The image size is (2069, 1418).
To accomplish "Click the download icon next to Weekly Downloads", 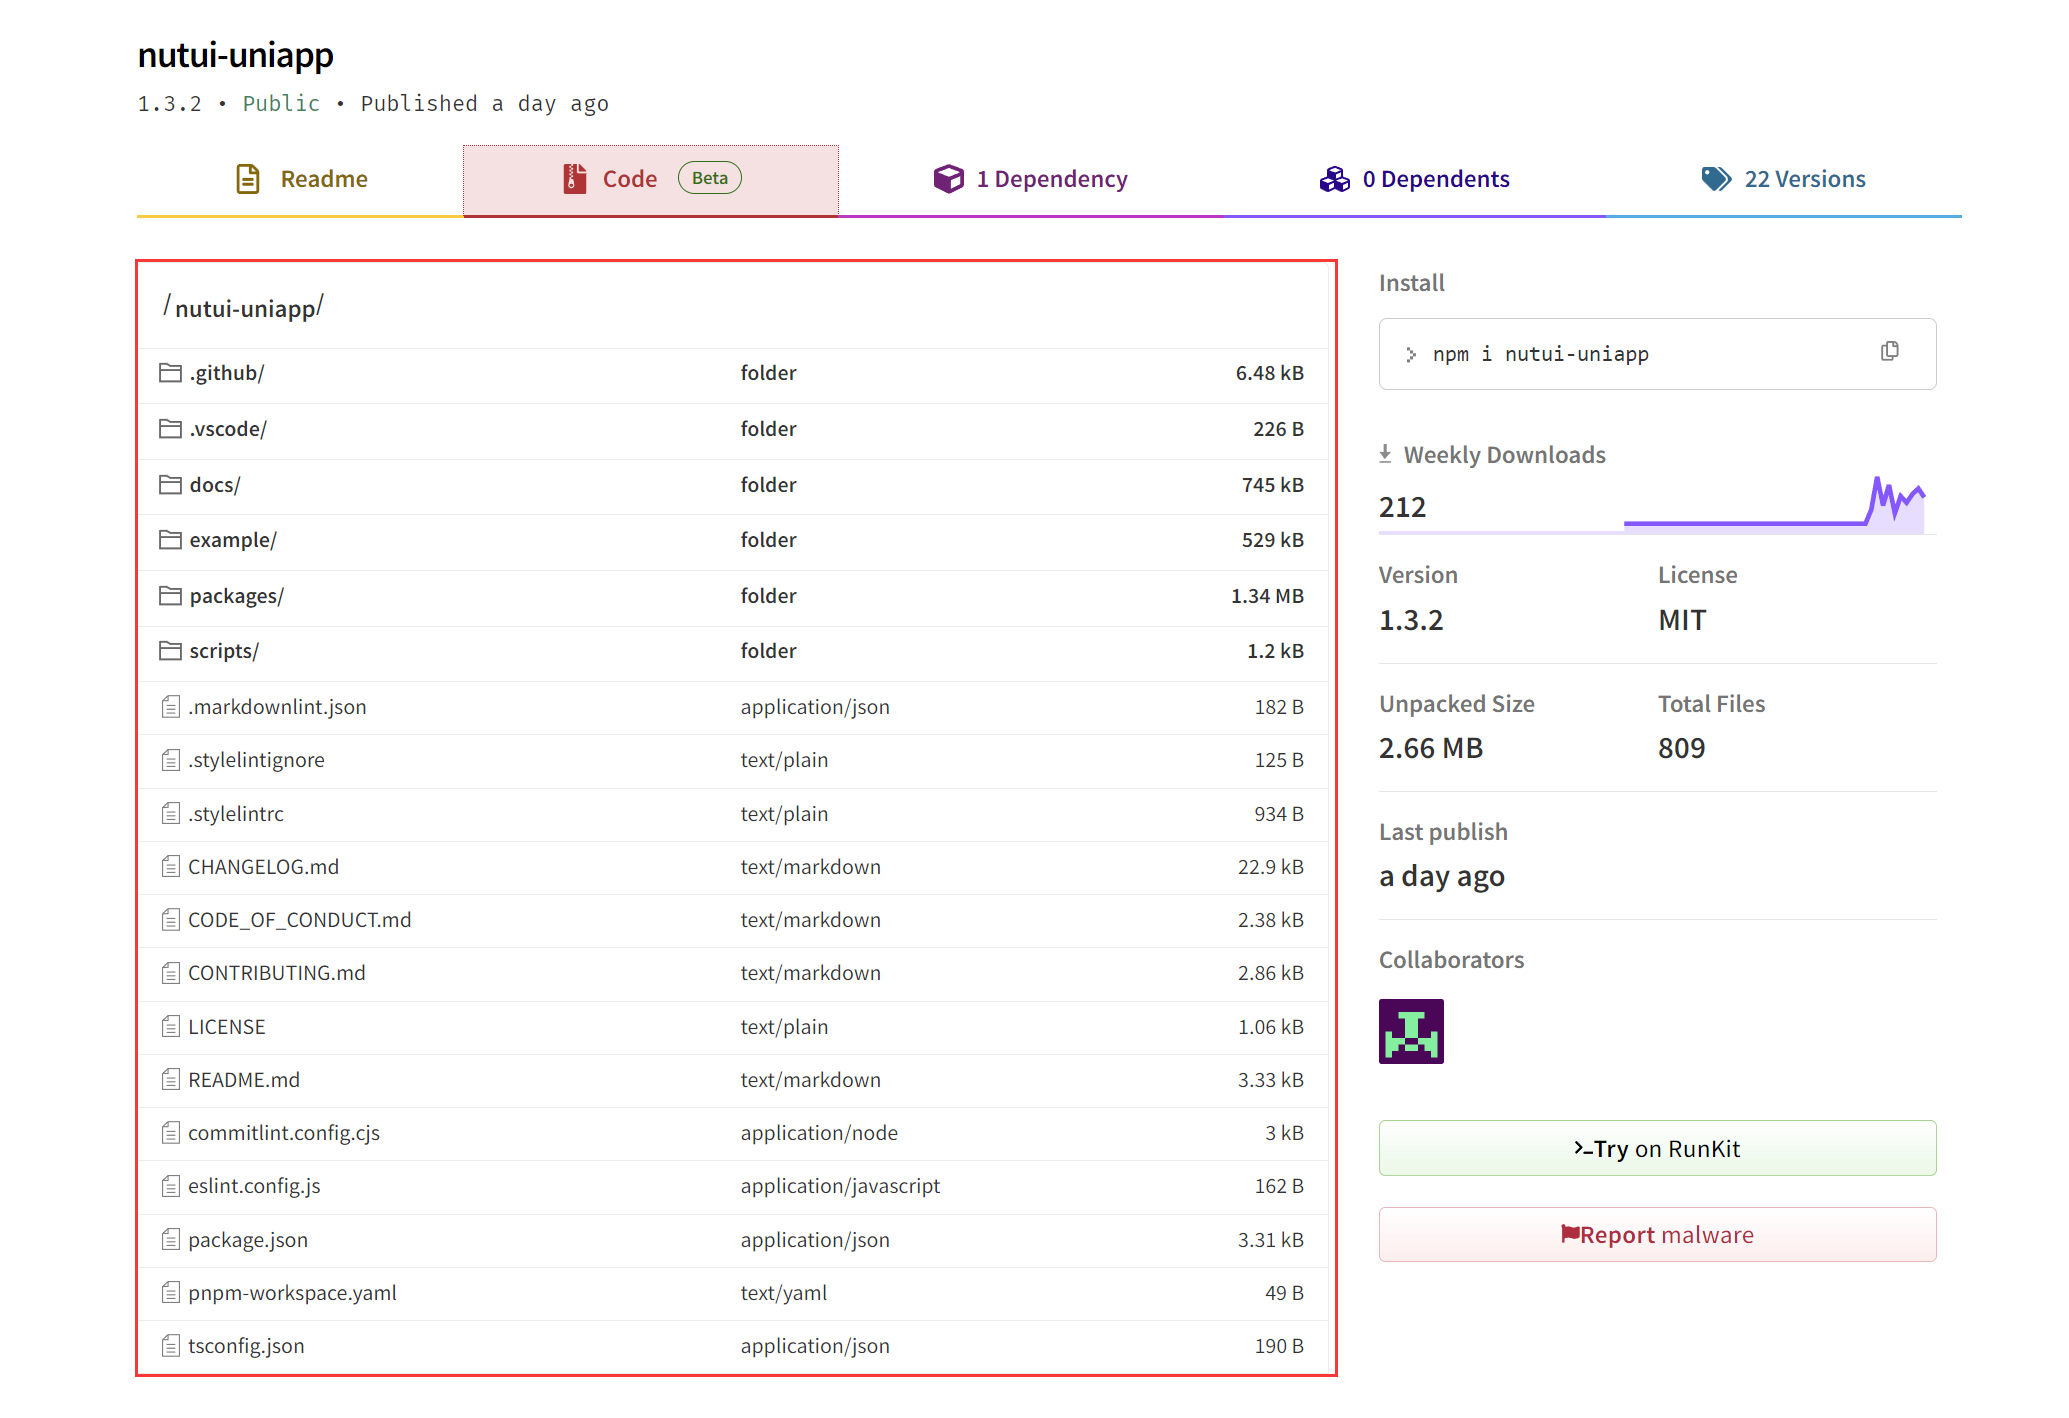I will (1385, 452).
